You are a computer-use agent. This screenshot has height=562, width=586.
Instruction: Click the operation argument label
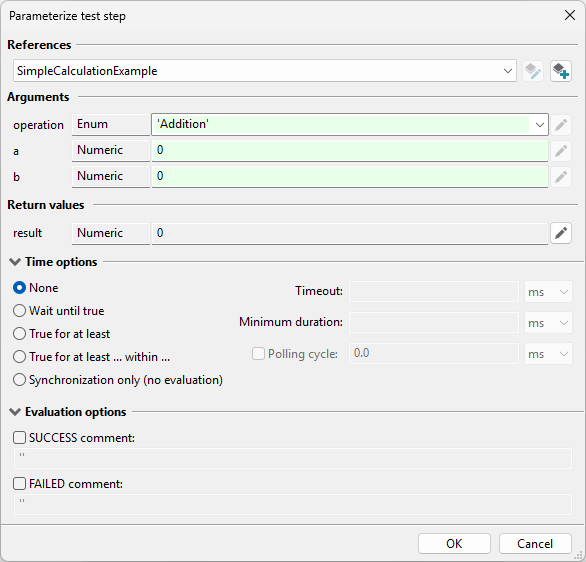[38, 125]
